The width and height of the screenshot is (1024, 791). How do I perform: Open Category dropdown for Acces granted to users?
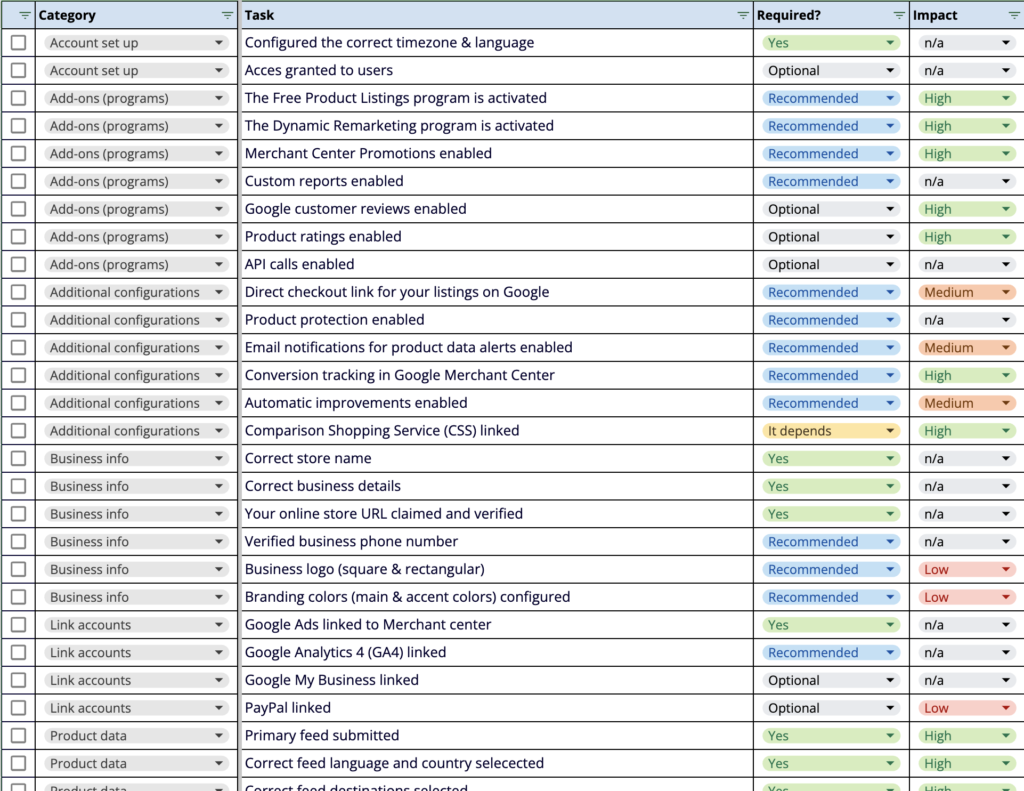(x=219, y=71)
